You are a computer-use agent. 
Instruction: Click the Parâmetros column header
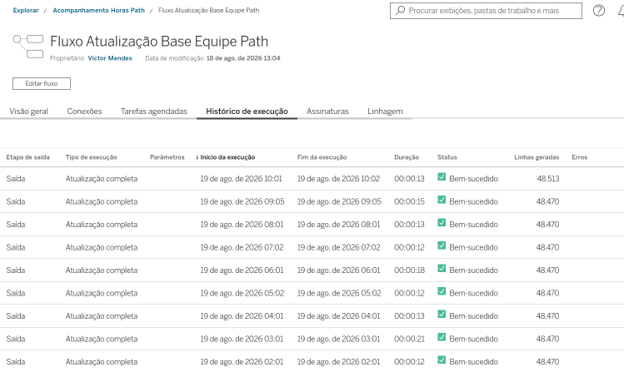tap(167, 157)
